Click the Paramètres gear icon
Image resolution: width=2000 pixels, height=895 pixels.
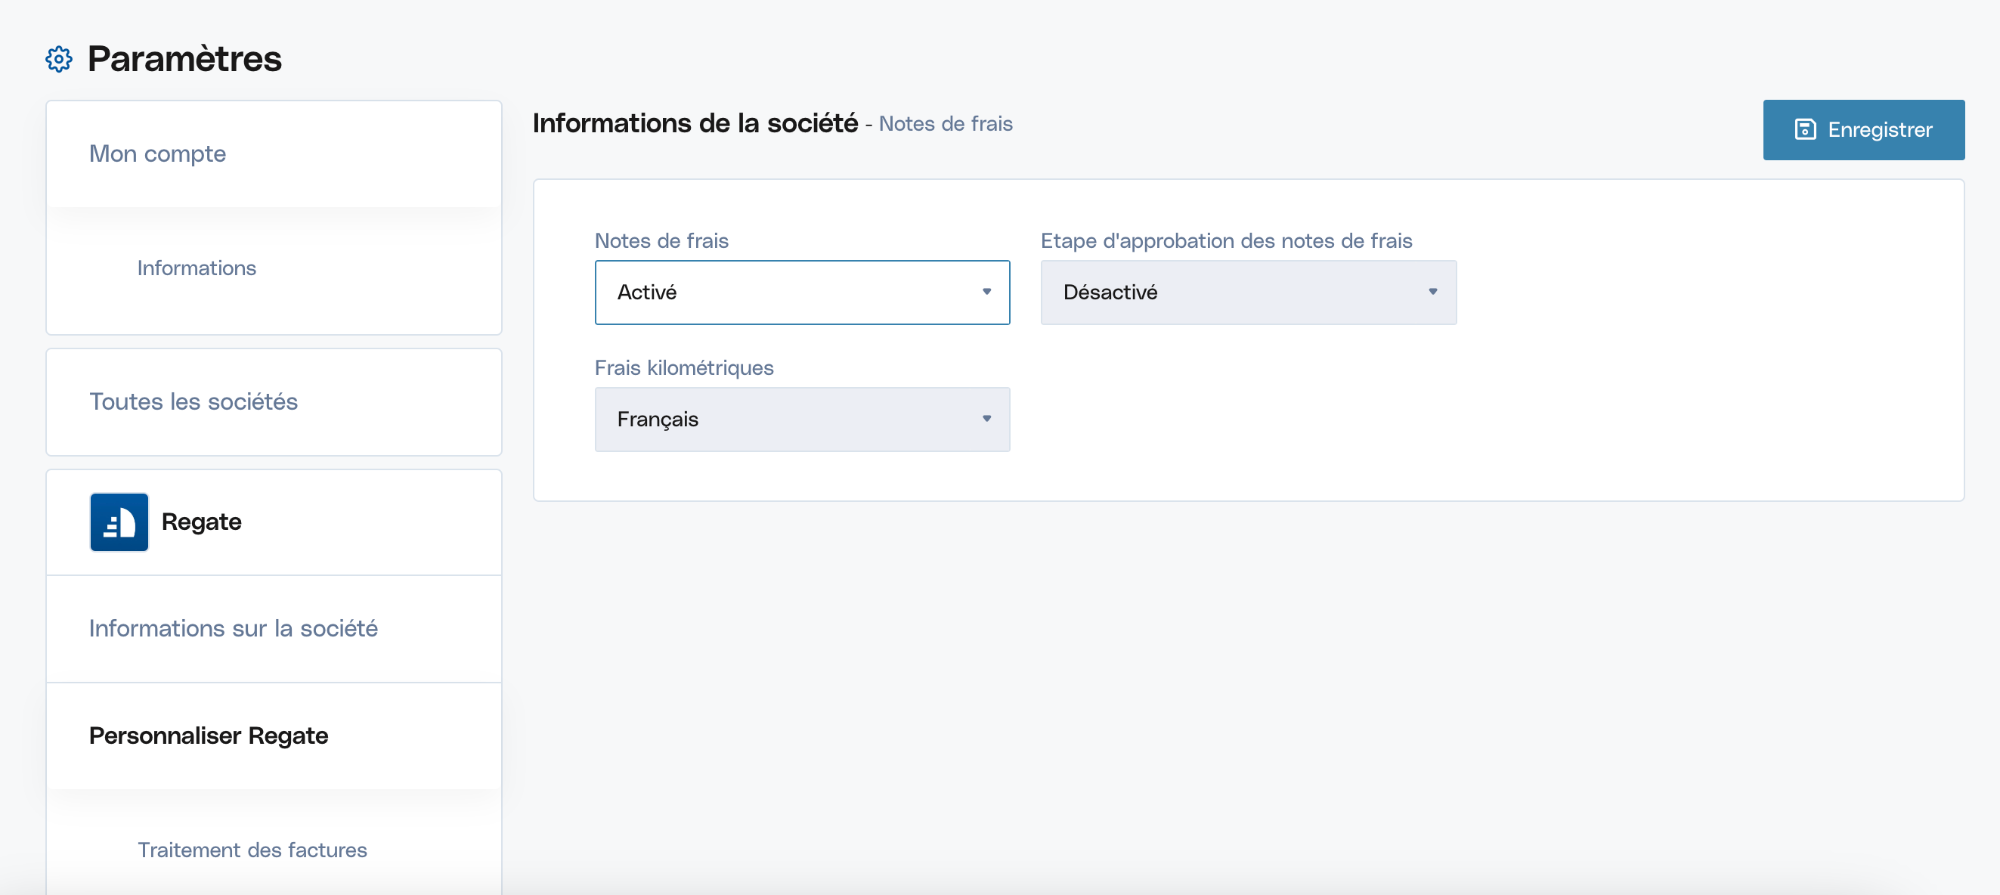(59, 59)
